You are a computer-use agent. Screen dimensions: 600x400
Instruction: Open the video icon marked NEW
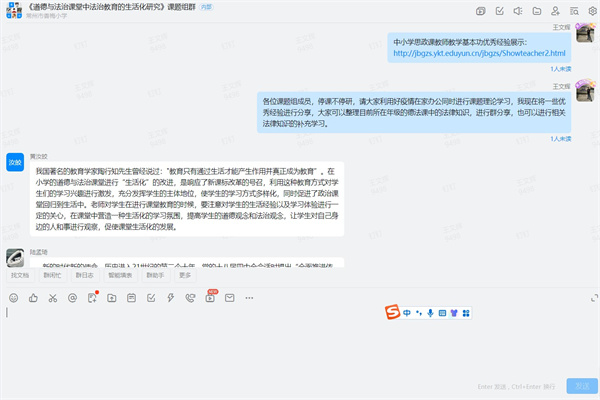coord(209,297)
